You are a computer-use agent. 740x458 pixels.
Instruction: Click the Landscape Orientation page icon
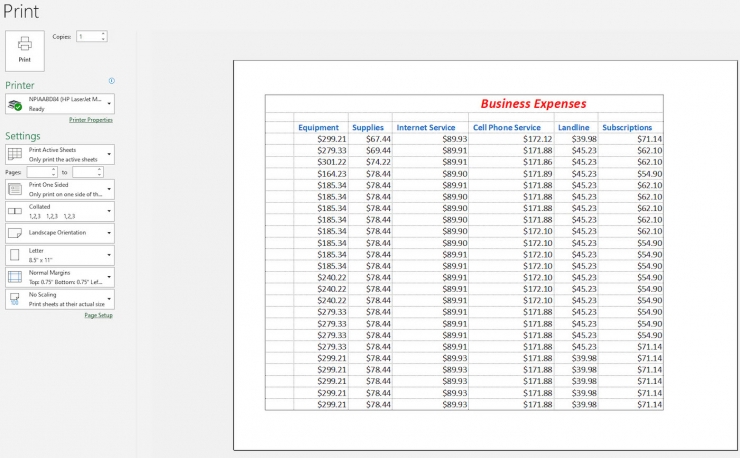tap(15, 233)
